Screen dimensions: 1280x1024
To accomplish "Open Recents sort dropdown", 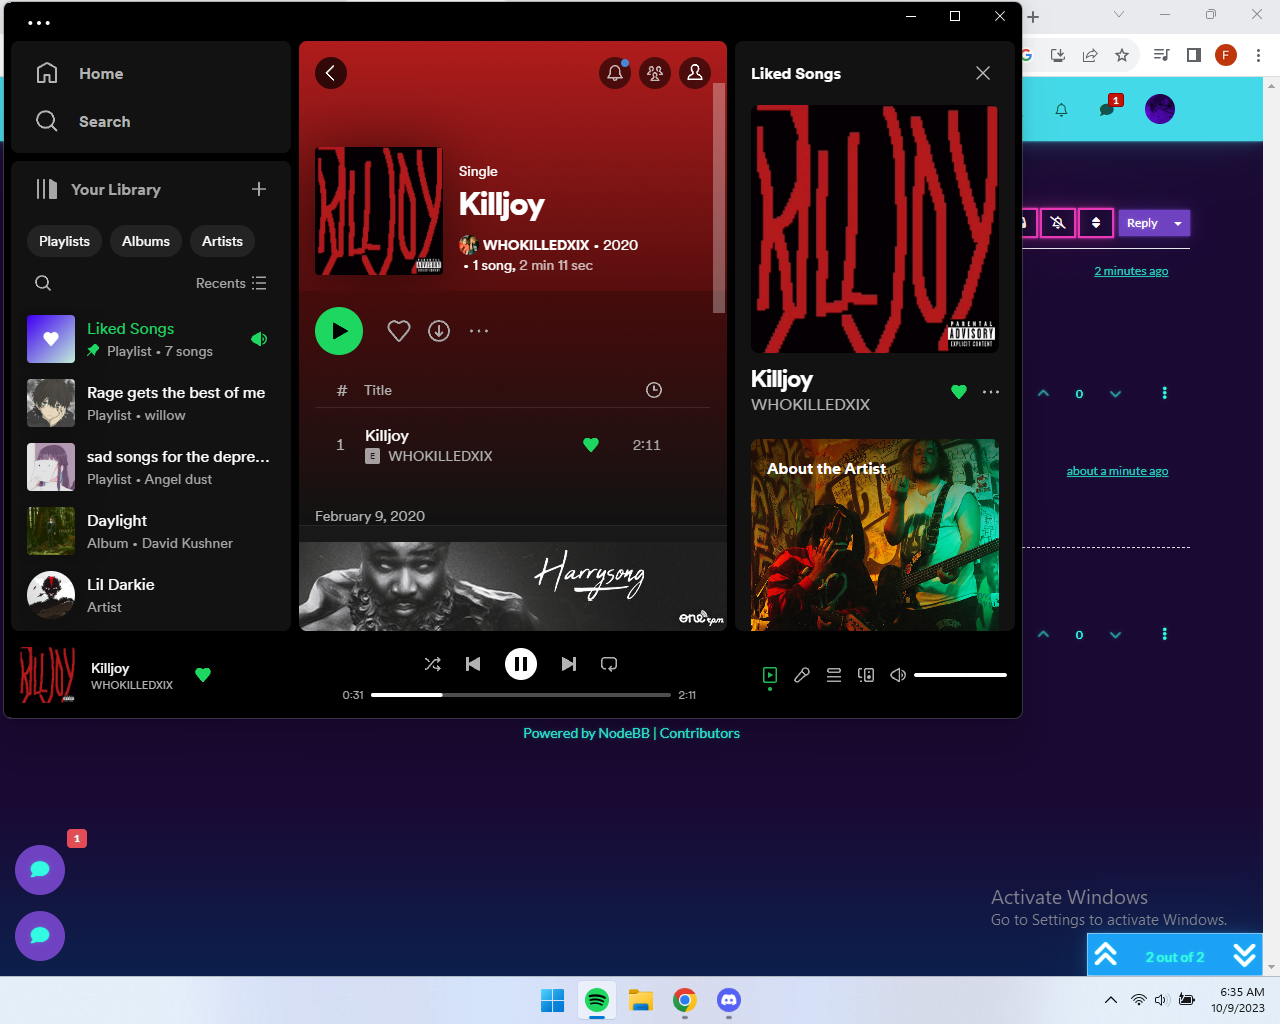I will (231, 283).
